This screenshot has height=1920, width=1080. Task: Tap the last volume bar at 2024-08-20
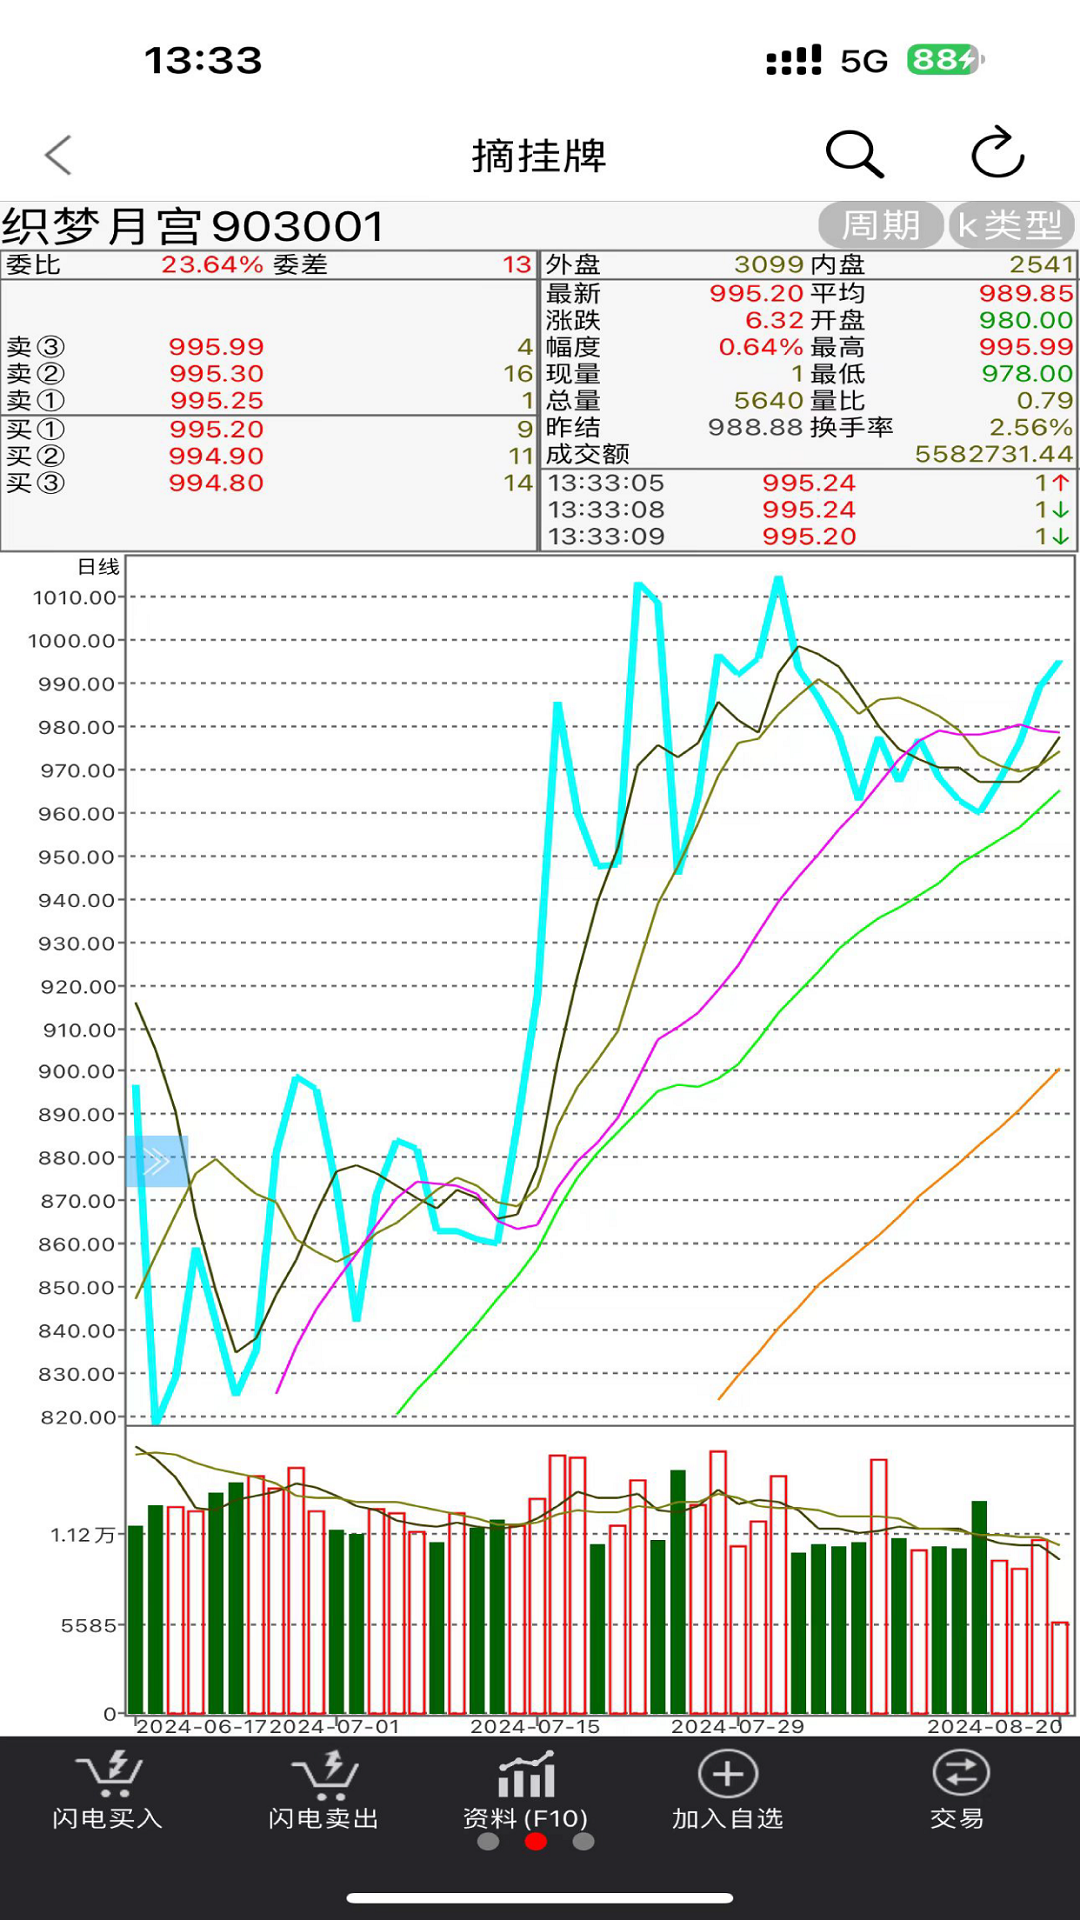[1060, 1667]
